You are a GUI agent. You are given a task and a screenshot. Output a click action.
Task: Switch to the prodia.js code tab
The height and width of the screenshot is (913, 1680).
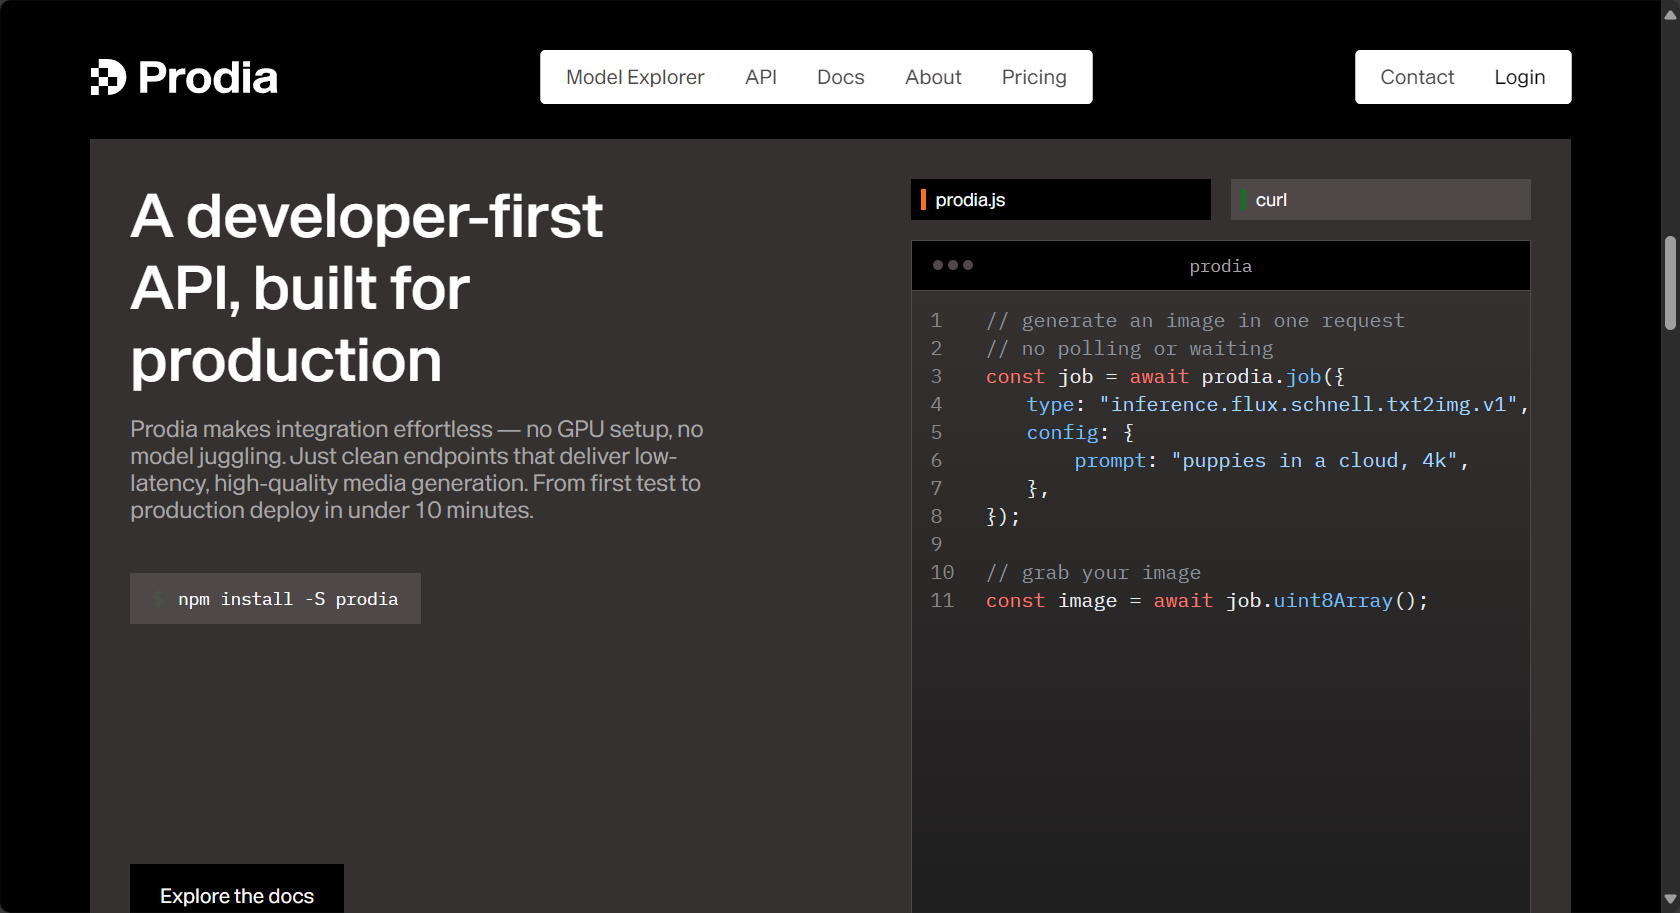[x=1061, y=200]
